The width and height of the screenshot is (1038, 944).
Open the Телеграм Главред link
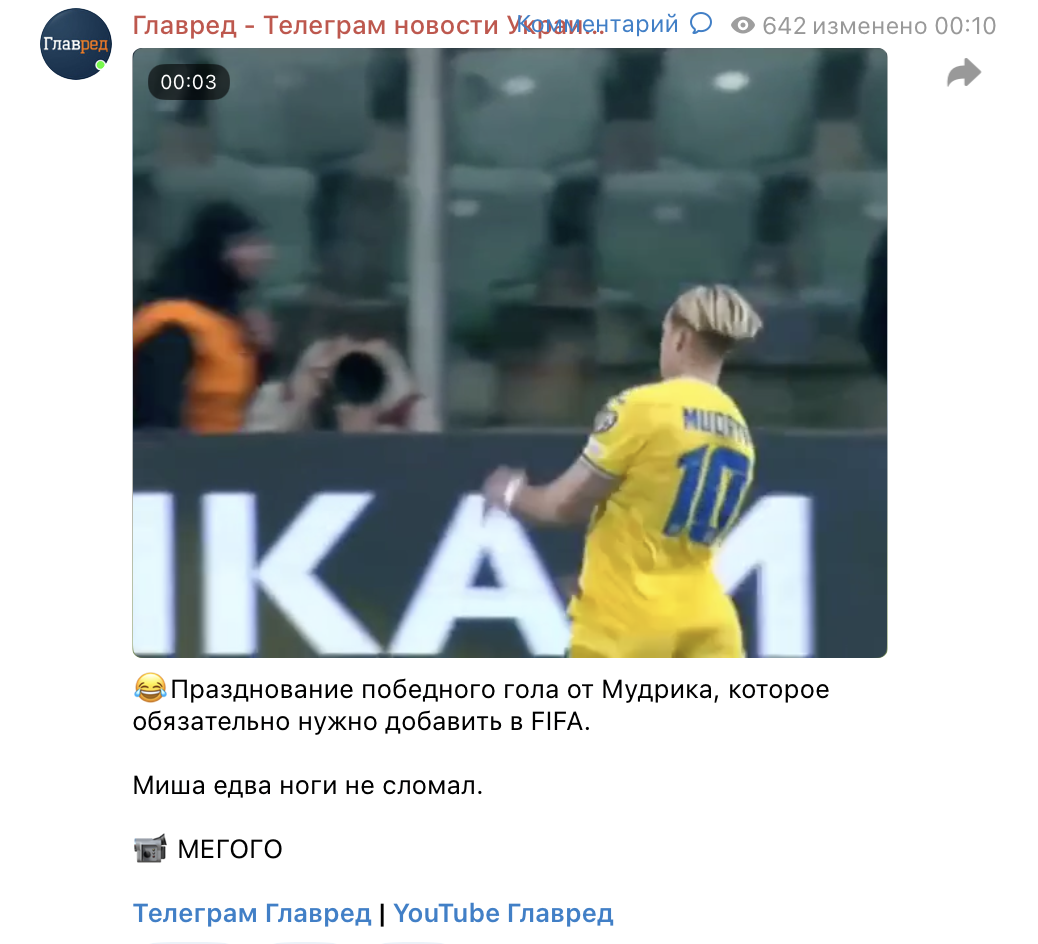252,913
